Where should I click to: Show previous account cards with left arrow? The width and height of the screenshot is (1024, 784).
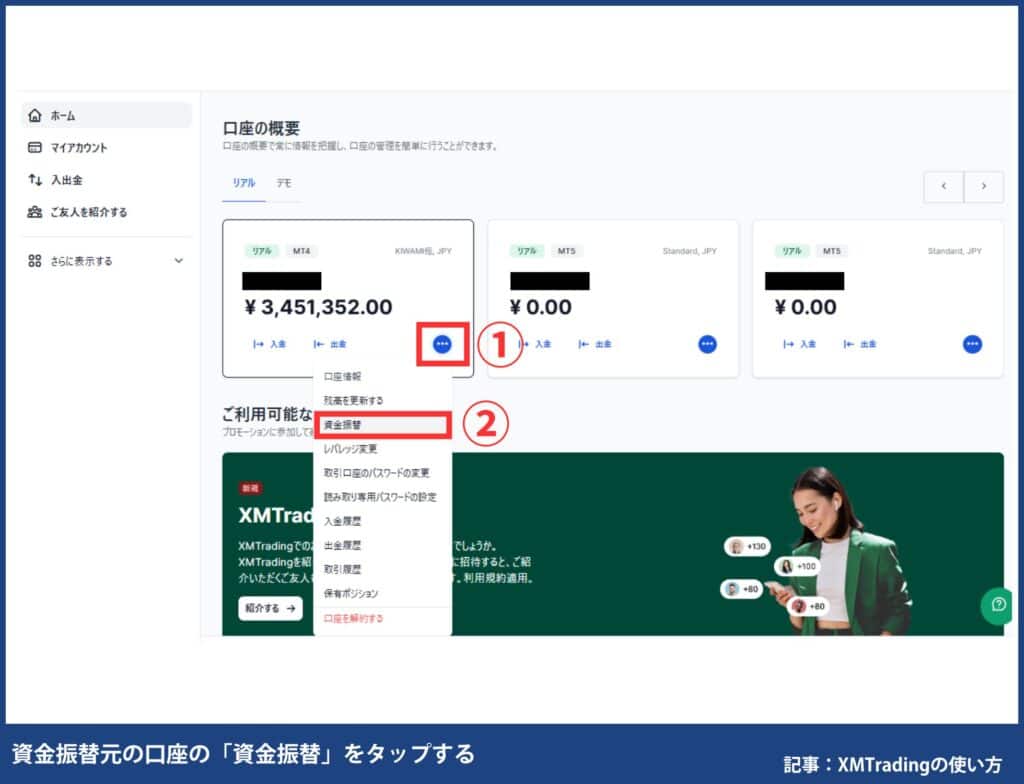(x=944, y=186)
